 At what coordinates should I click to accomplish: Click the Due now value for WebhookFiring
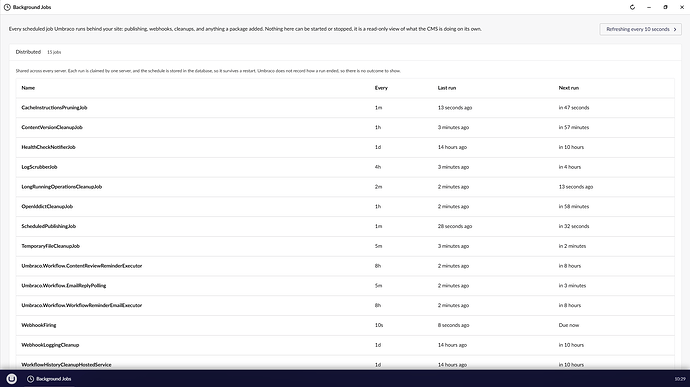(569, 325)
